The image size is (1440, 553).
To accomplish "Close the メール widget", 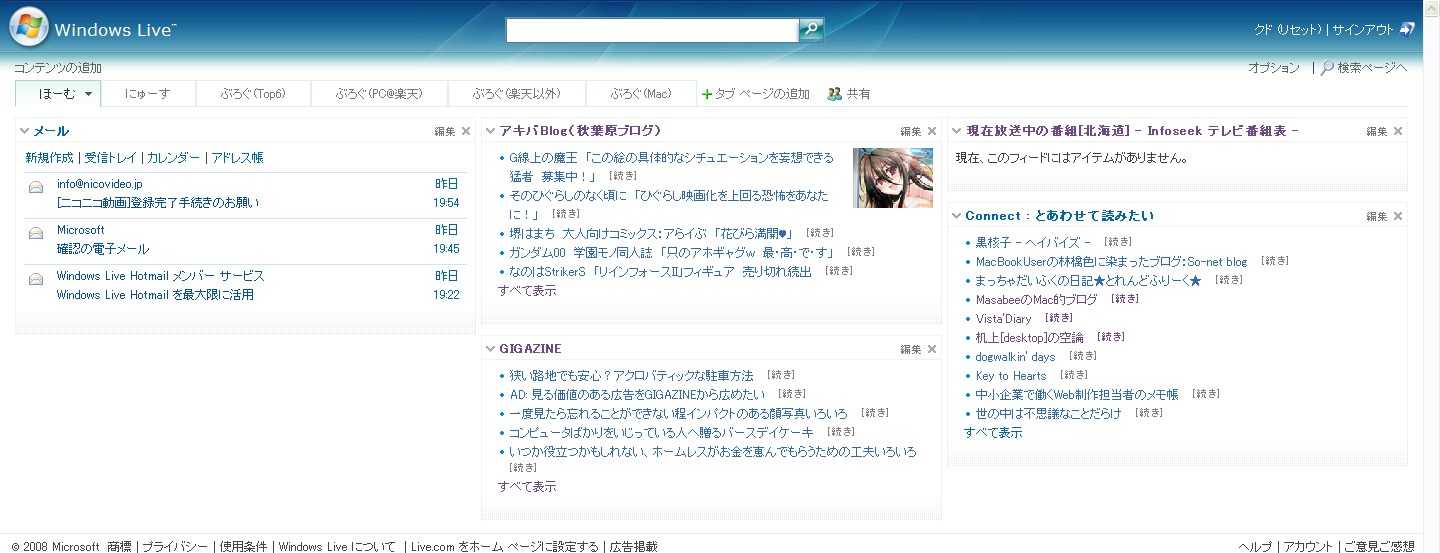I will point(466,131).
